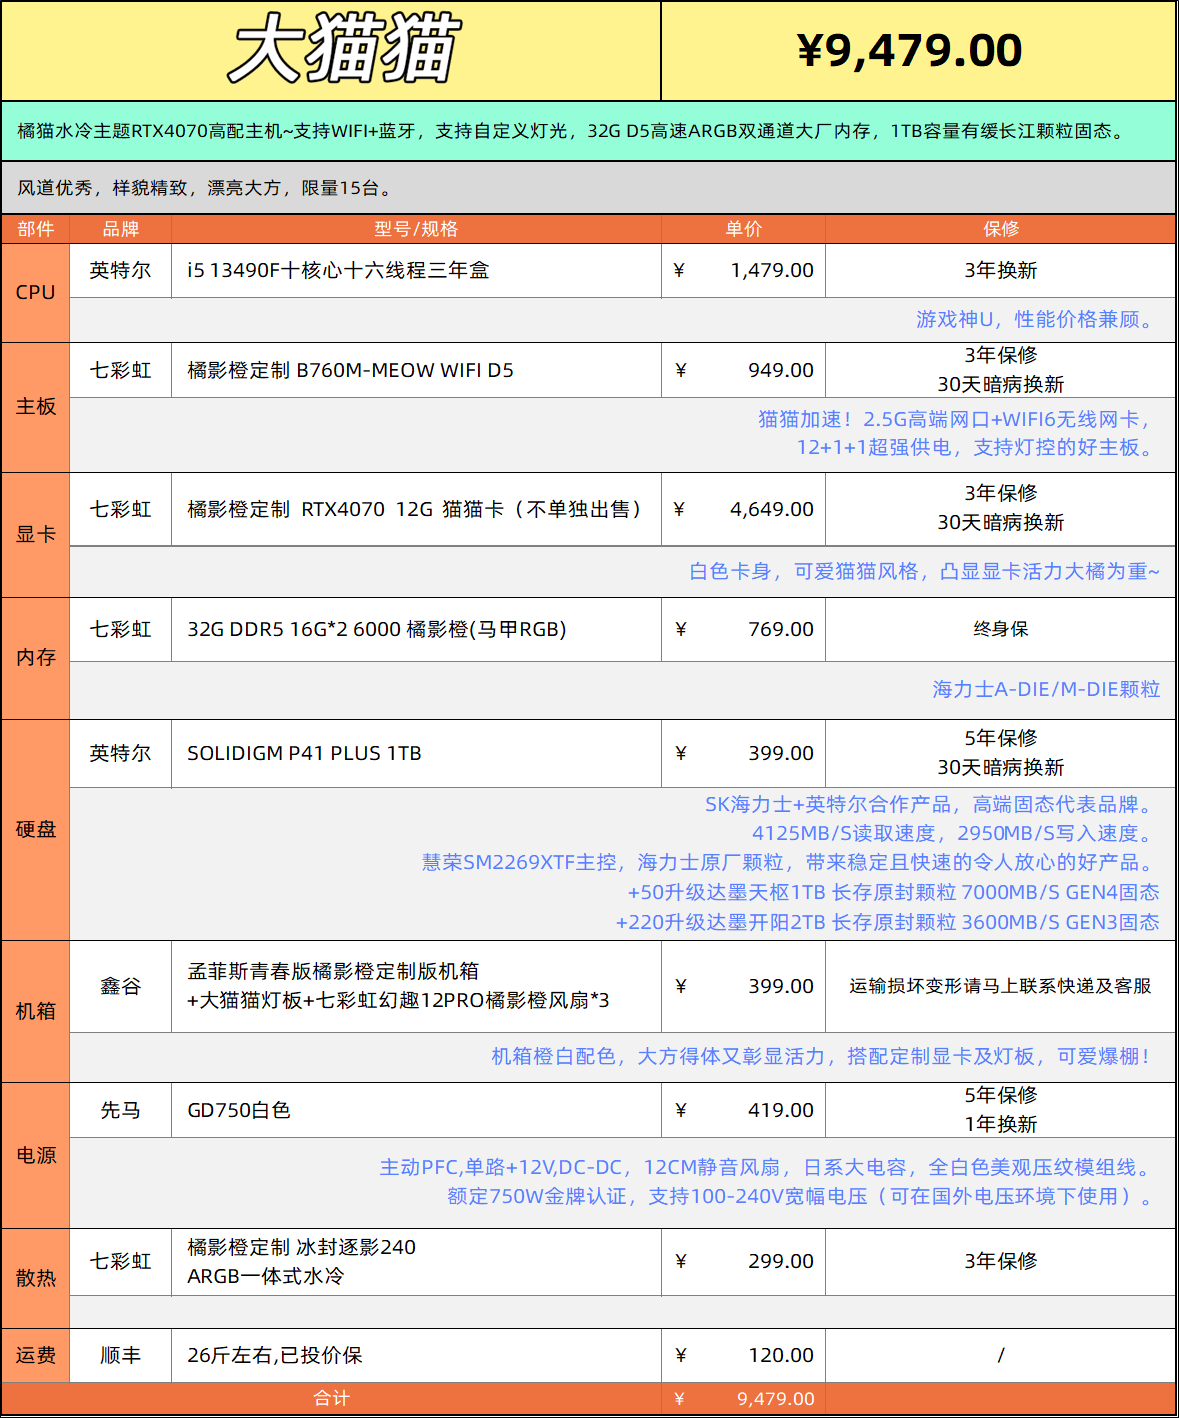Click the 大猫猫 title heading
This screenshot has width=1179, height=1418.
(x=345, y=49)
